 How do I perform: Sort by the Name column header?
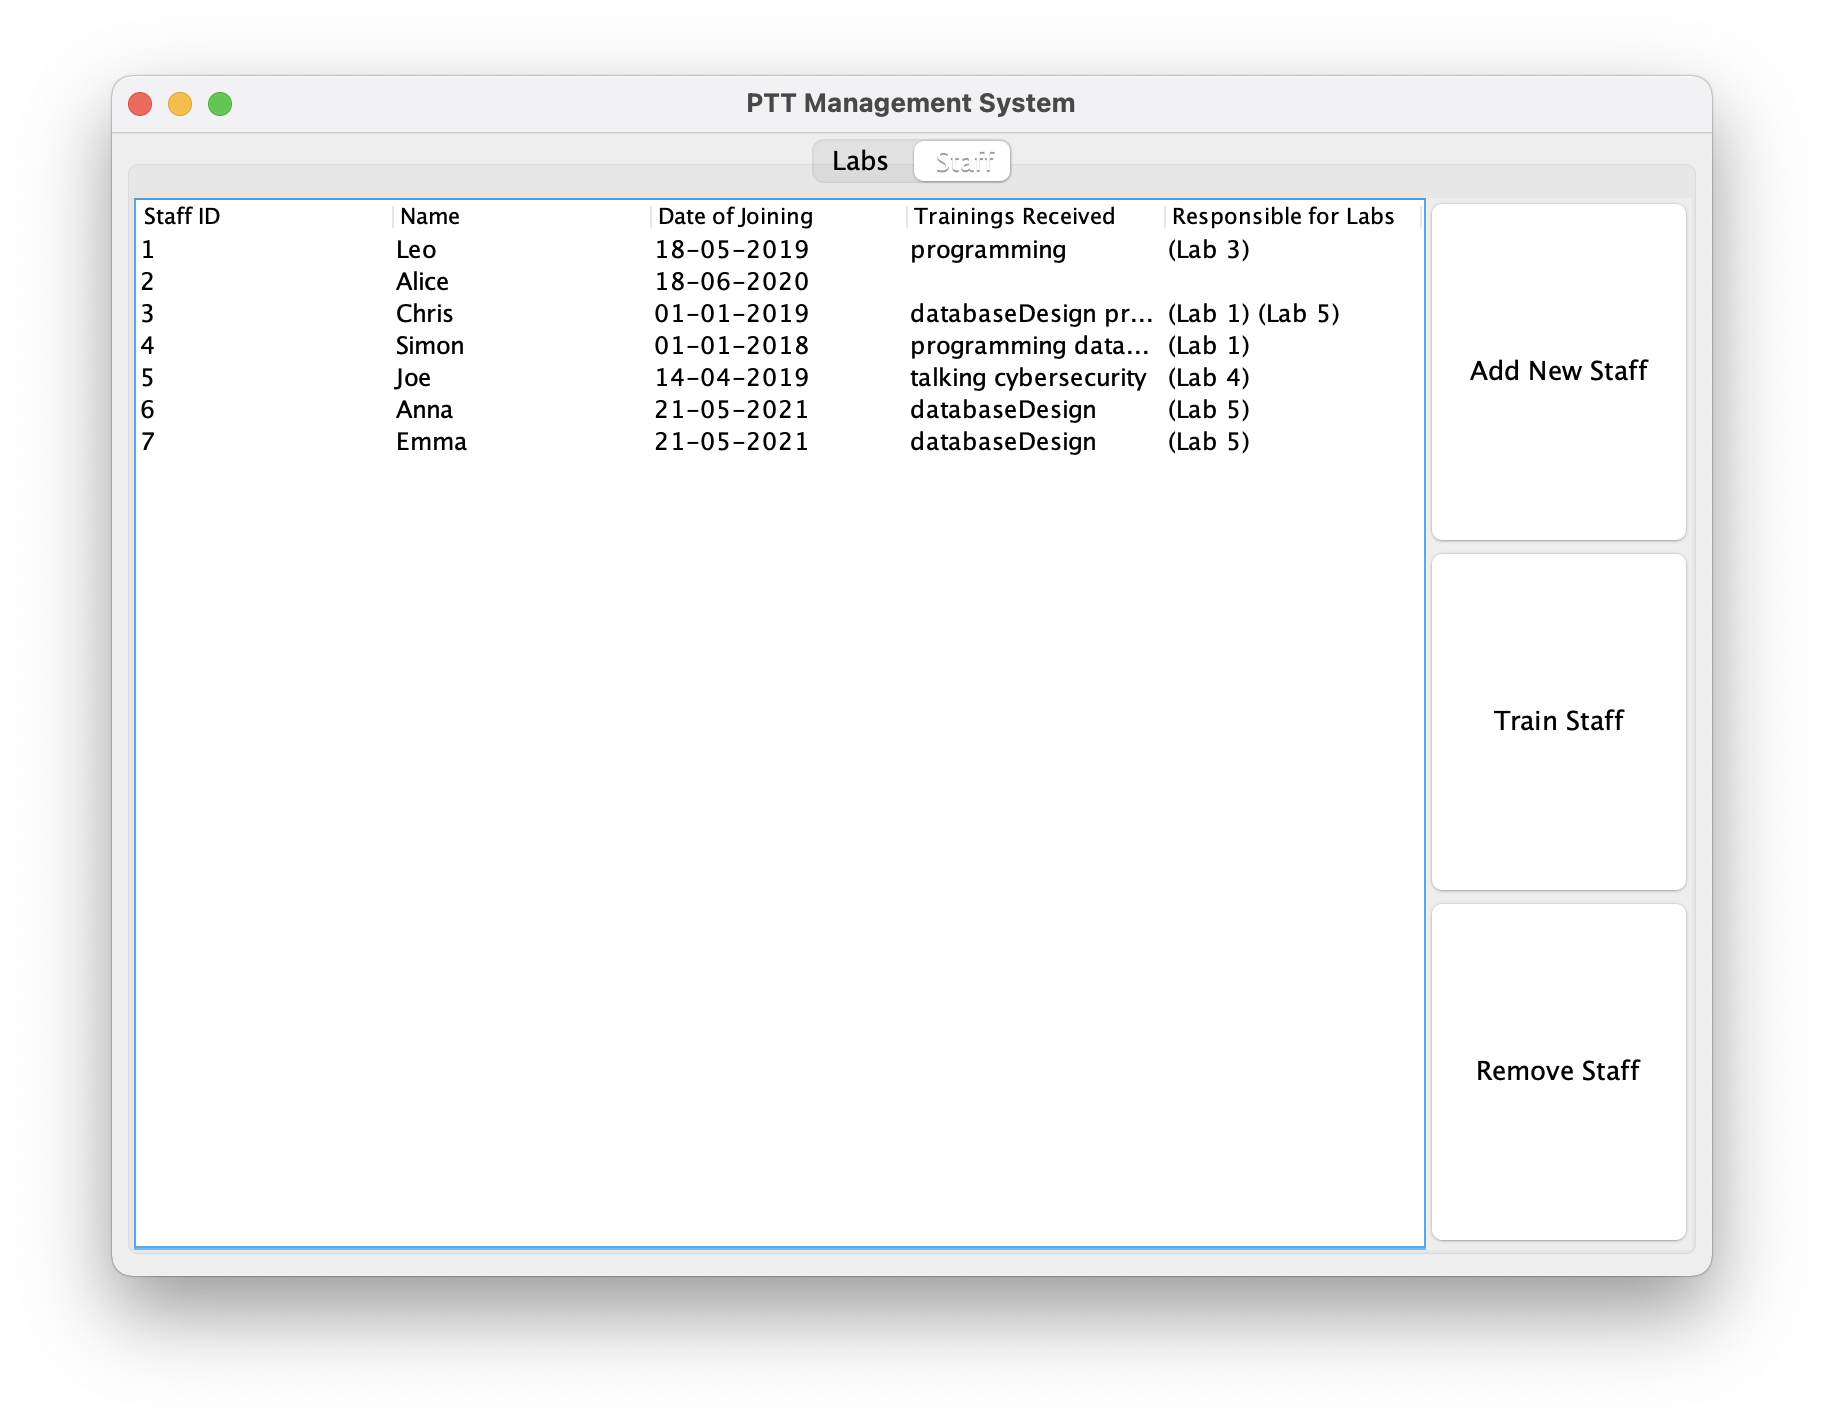pyautogui.click(x=429, y=216)
